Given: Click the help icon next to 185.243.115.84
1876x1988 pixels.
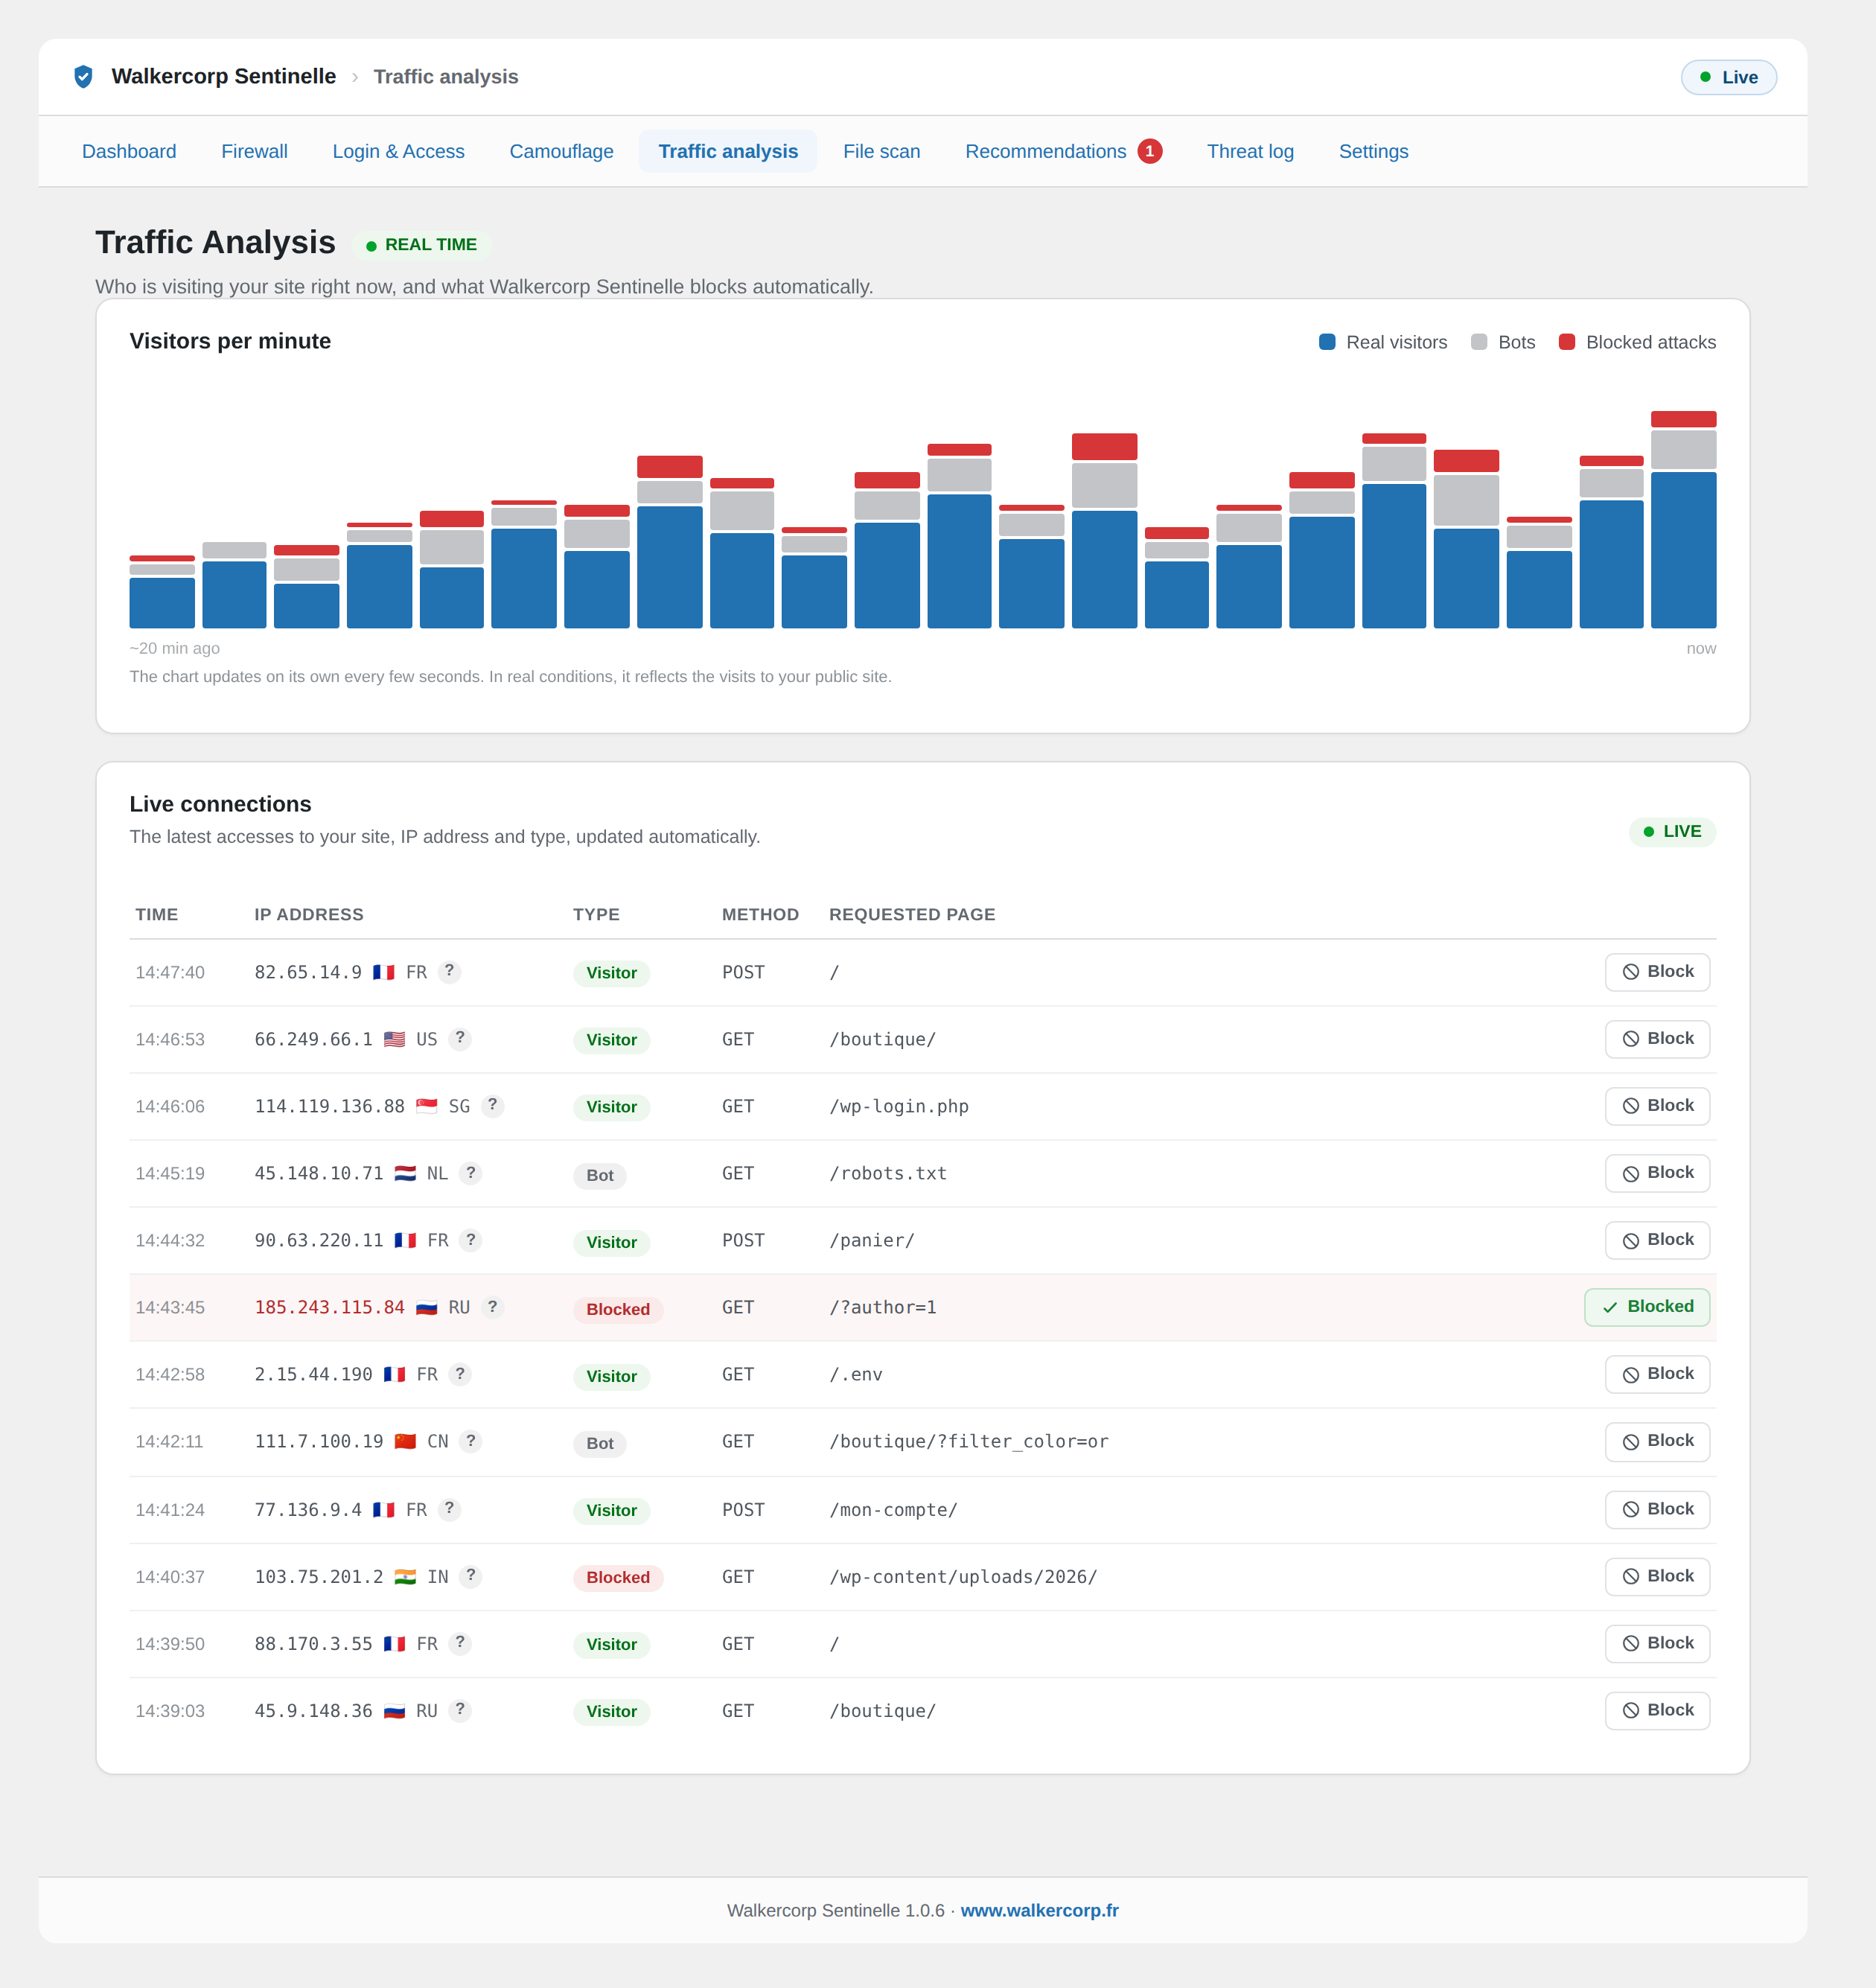Looking at the screenshot, I should coord(492,1306).
